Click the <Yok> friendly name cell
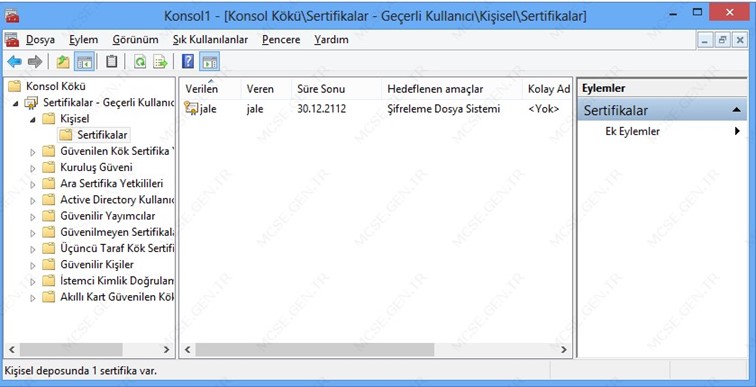The image size is (756, 387). tap(543, 109)
